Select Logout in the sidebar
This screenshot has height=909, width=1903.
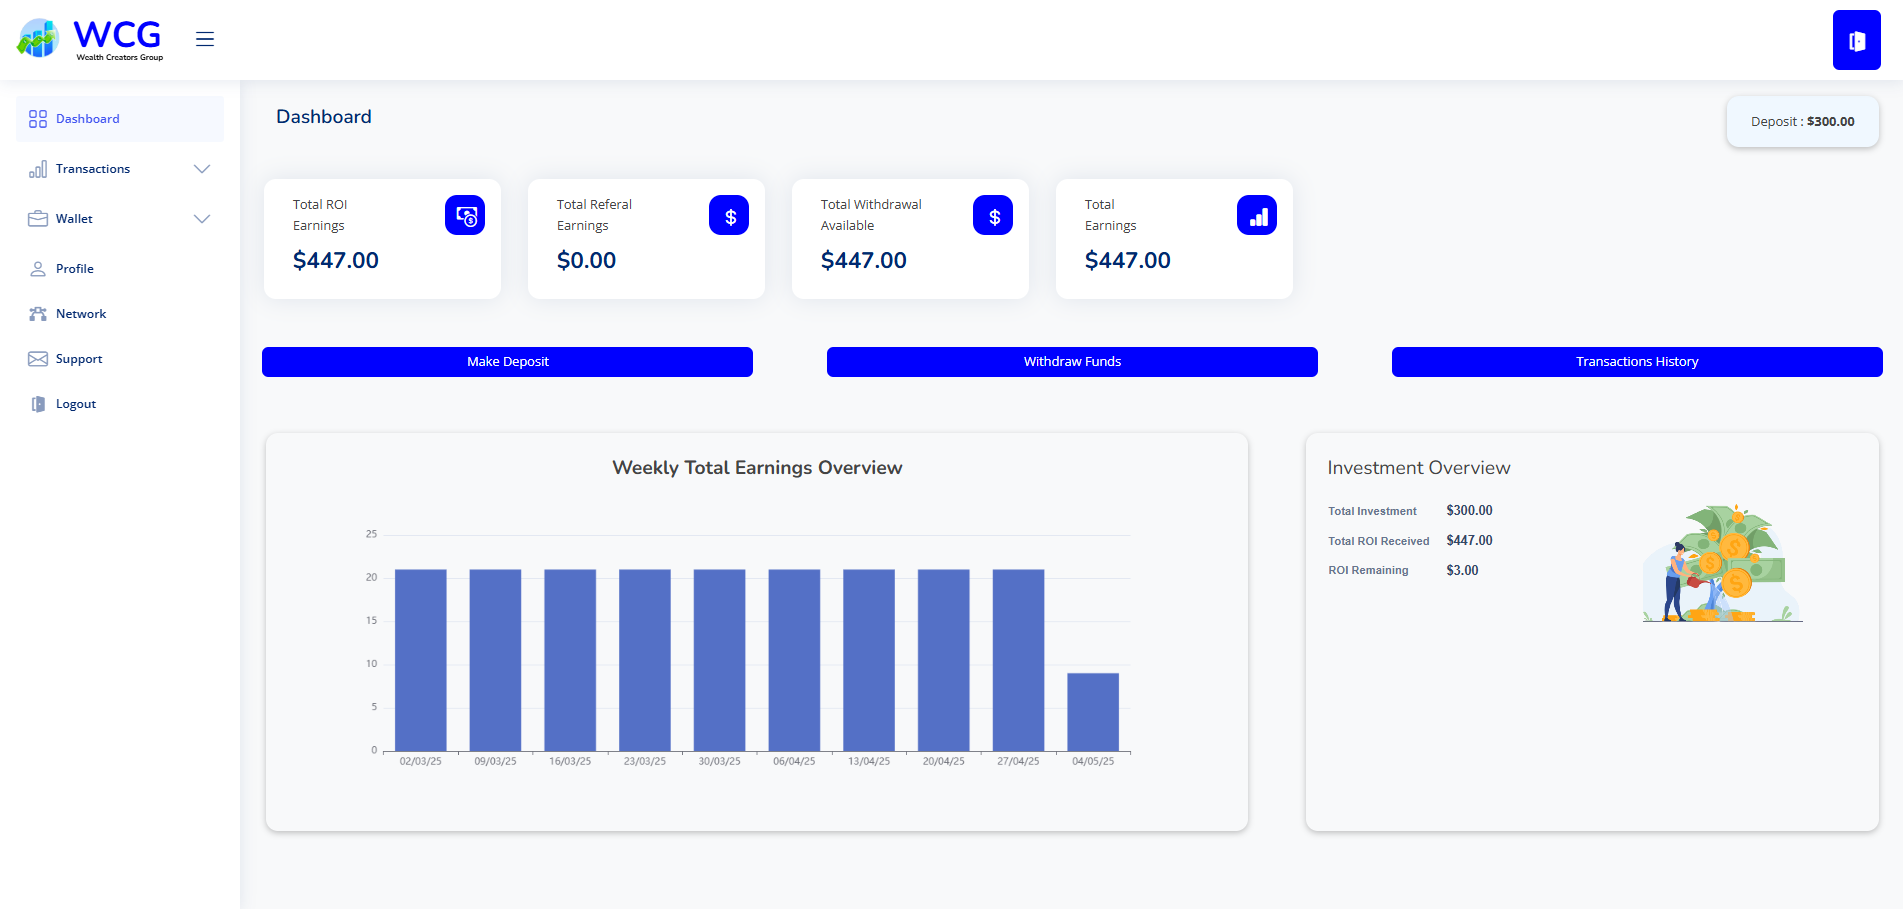(75, 404)
